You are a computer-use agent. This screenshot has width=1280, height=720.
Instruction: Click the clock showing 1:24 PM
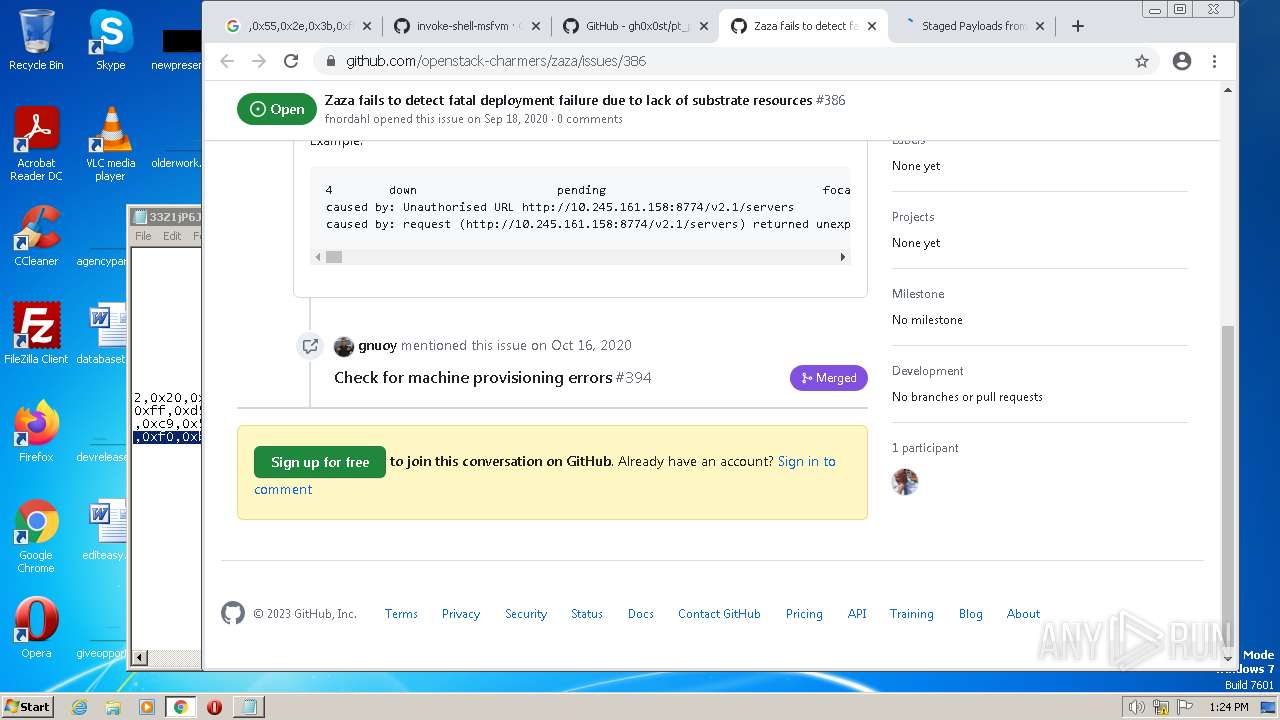coord(1228,707)
